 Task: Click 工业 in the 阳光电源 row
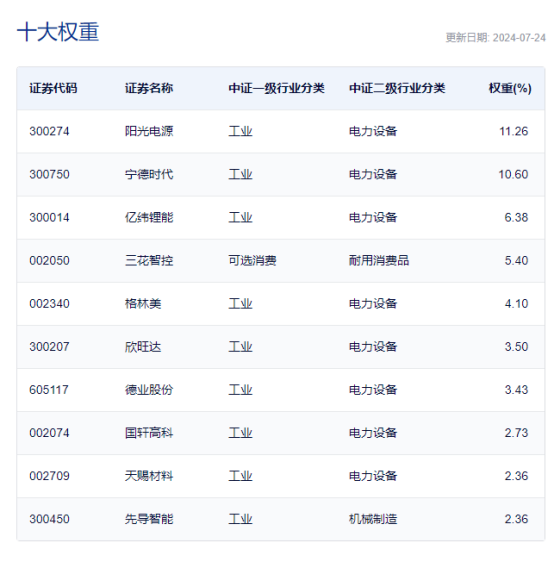[240, 131]
